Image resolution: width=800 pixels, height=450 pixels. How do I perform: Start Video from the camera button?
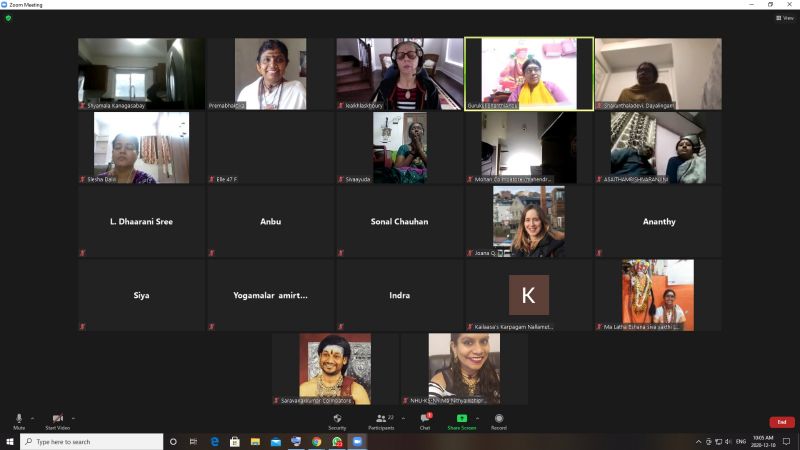click(x=57, y=419)
